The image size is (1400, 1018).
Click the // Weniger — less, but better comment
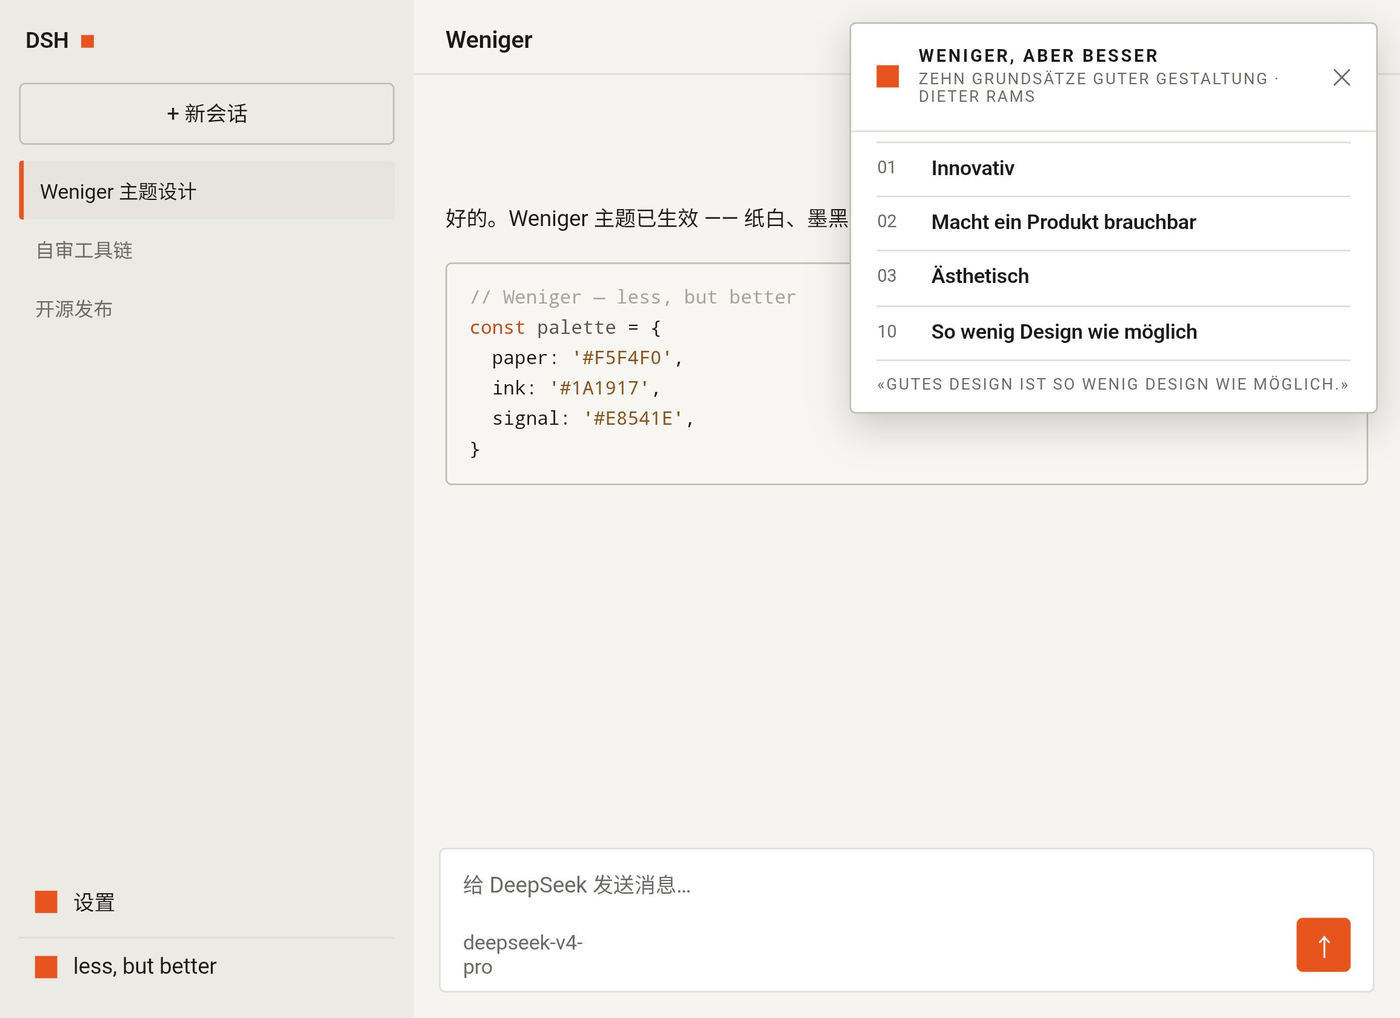pyautogui.click(x=633, y=297)
